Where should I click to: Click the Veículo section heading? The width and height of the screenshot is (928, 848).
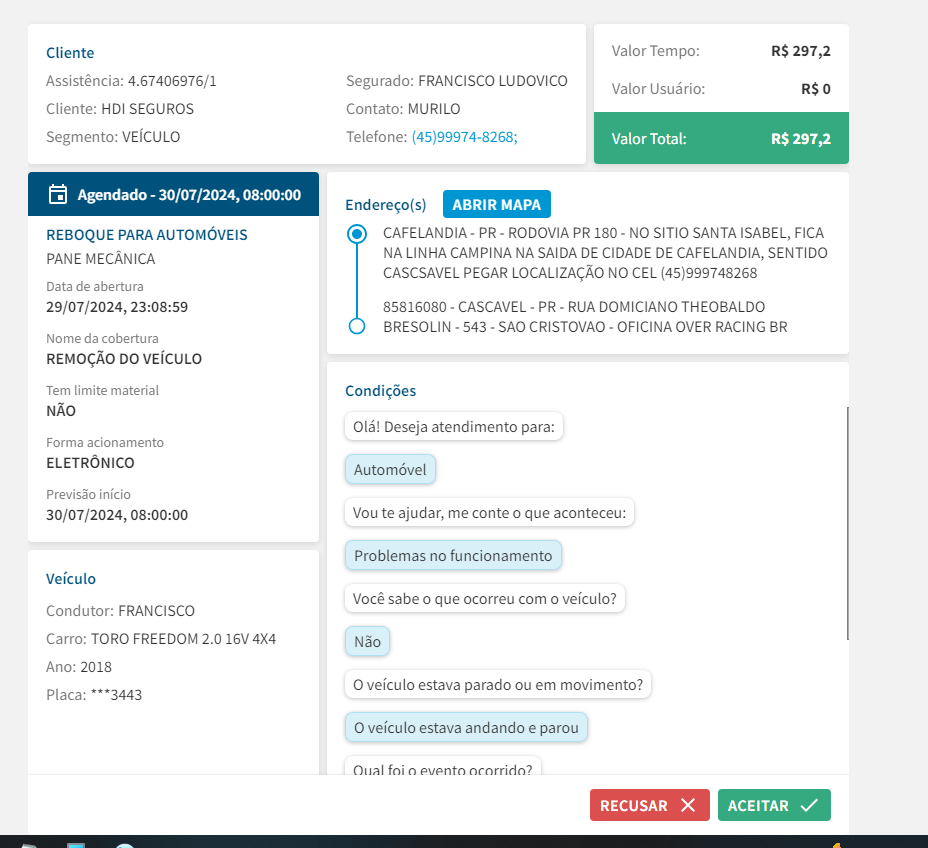(x=71, y=578)
